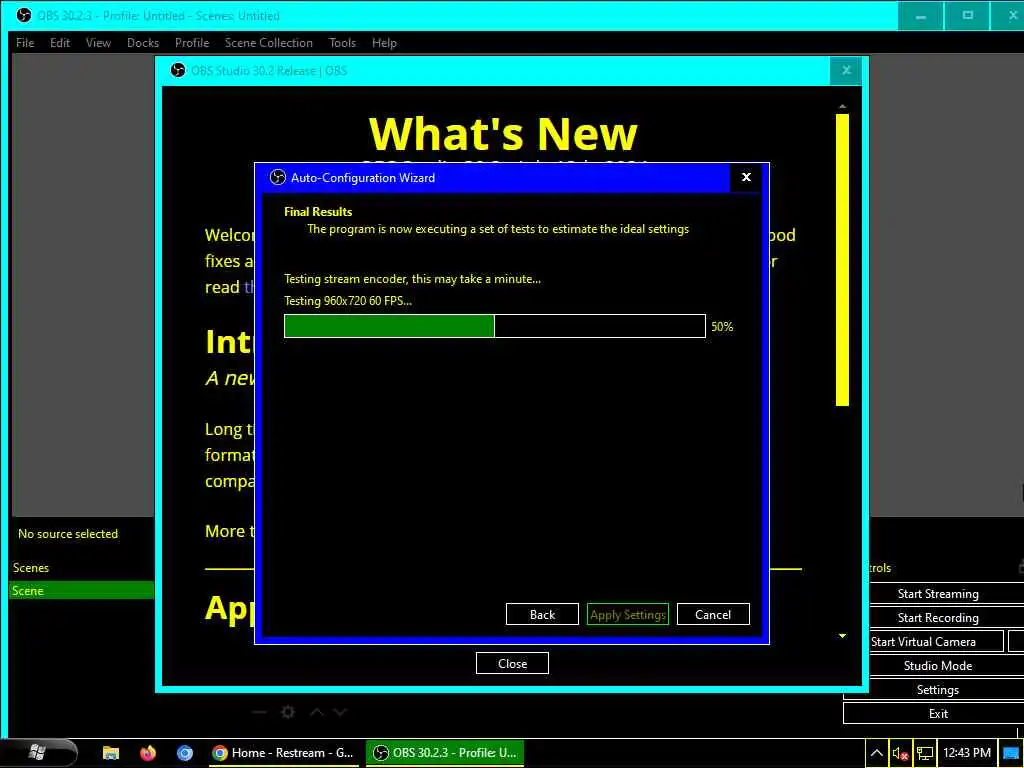Click the yellow scrollbar thumb in What's New
Image resolution: width=1024 pixels, height=768 pixels.
[842, 260]
